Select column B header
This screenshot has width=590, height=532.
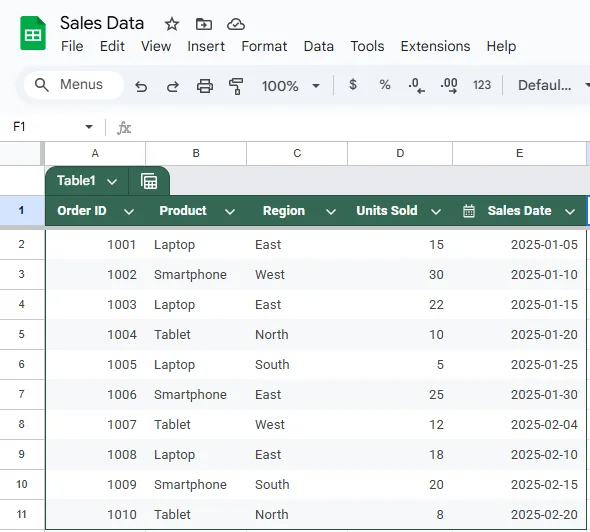coord(196,154)
